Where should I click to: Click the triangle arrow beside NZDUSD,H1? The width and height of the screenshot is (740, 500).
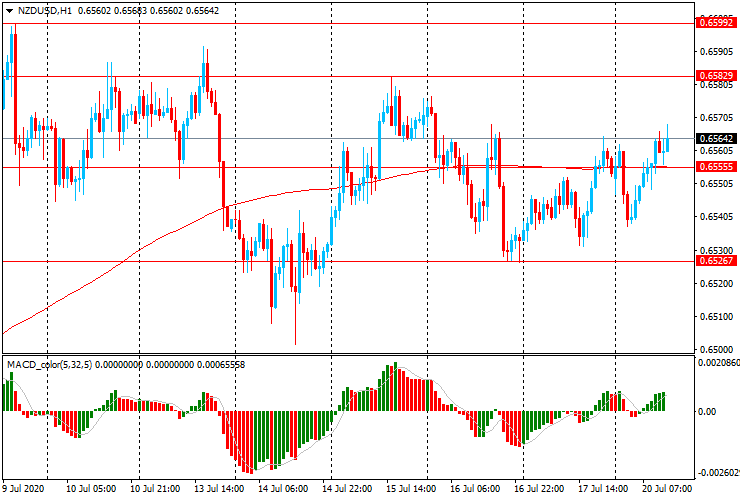9,10
